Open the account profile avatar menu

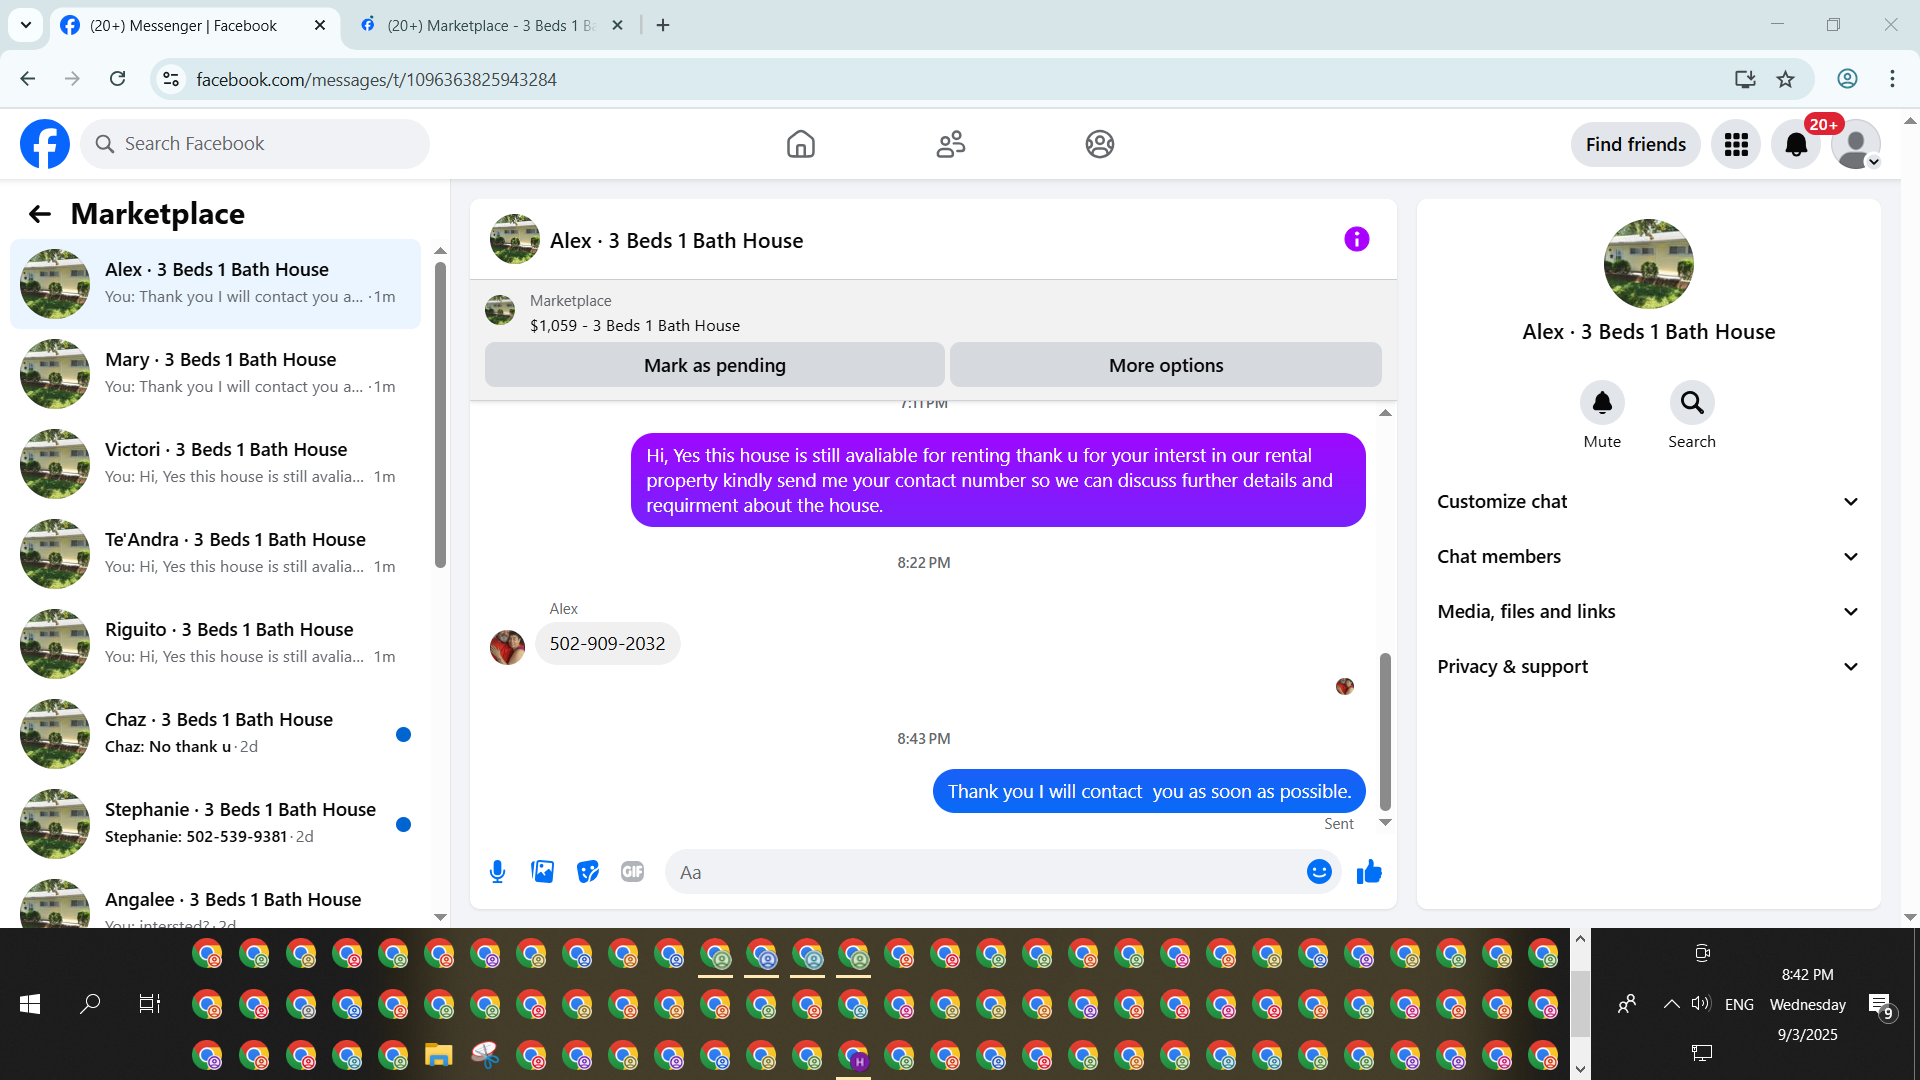coord(1856,144)
